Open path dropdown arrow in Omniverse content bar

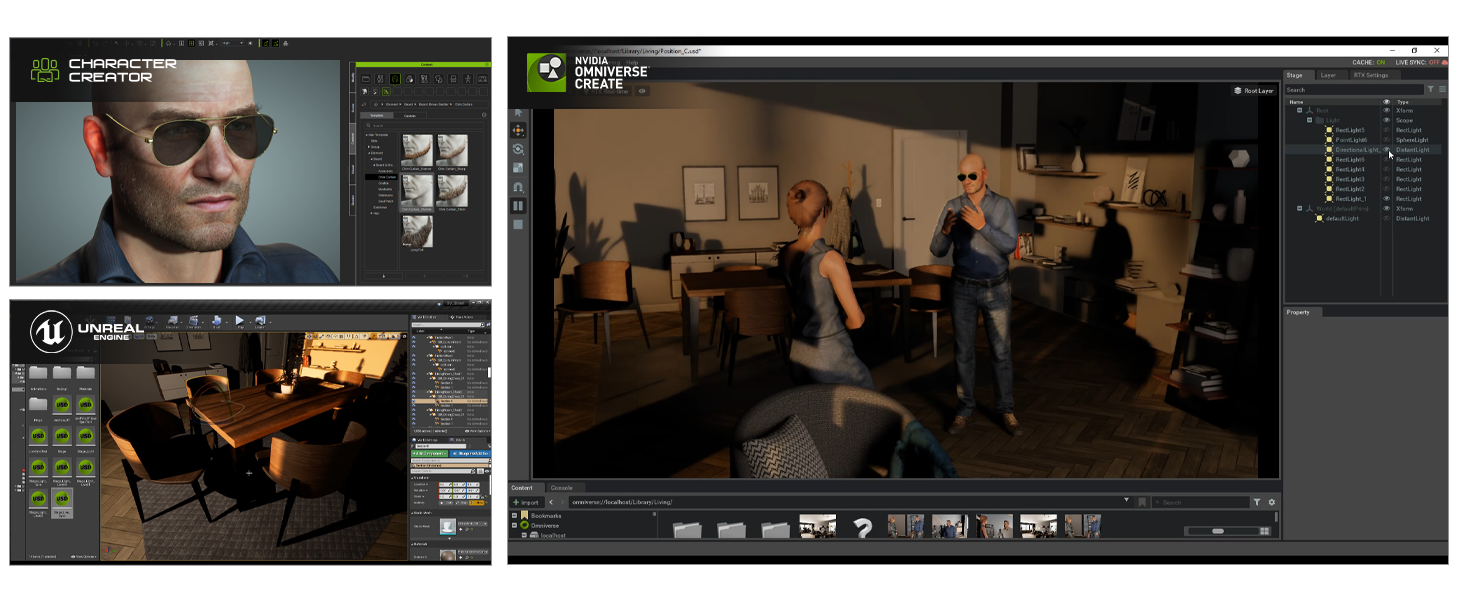[1126, 500]
